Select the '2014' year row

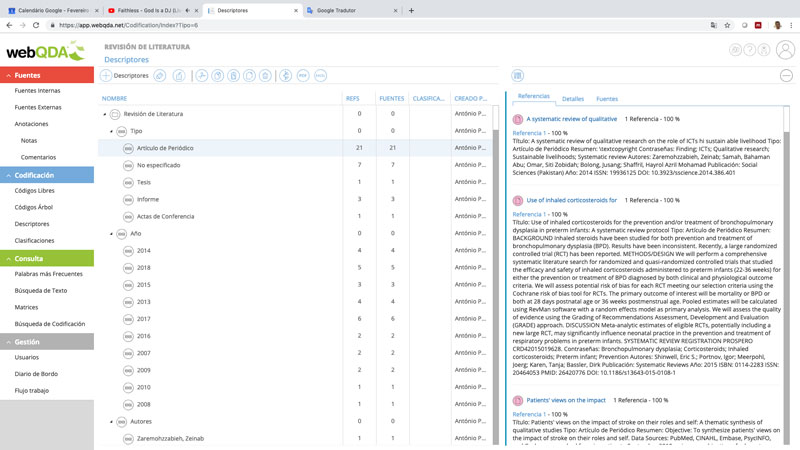tap(296, 251)
